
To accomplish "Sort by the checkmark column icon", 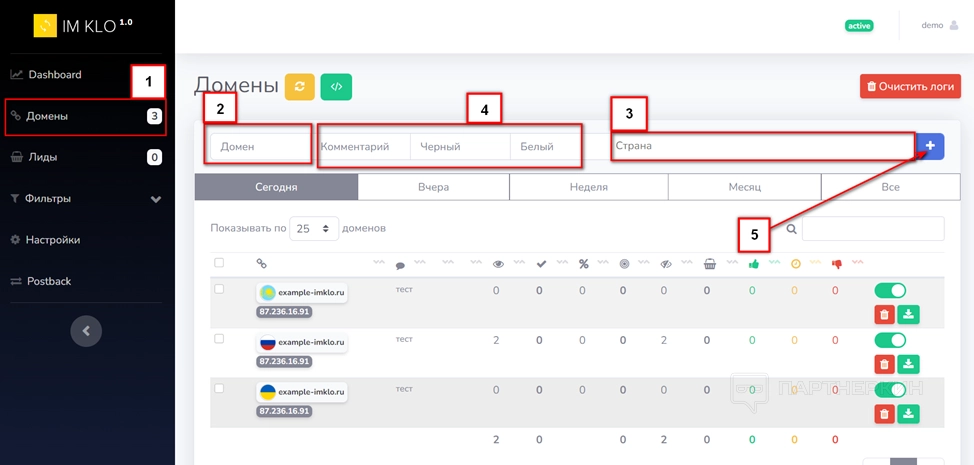I will (541, 264).
